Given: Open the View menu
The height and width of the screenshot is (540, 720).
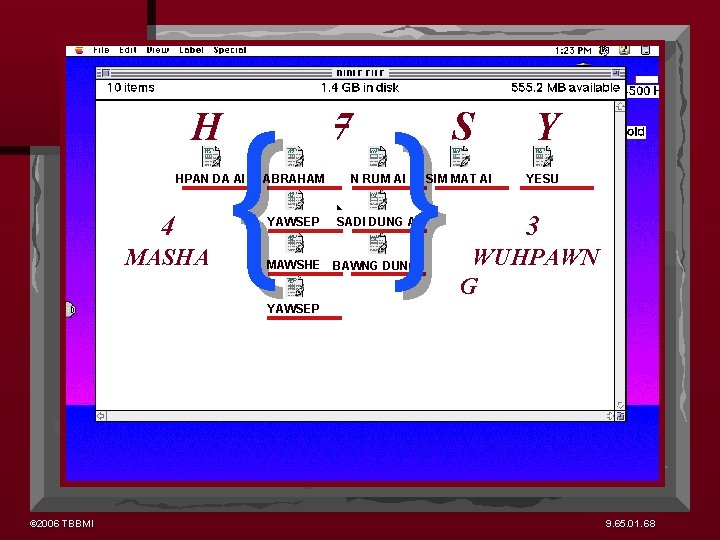Looking at the screenshot, I should (158, 50).
